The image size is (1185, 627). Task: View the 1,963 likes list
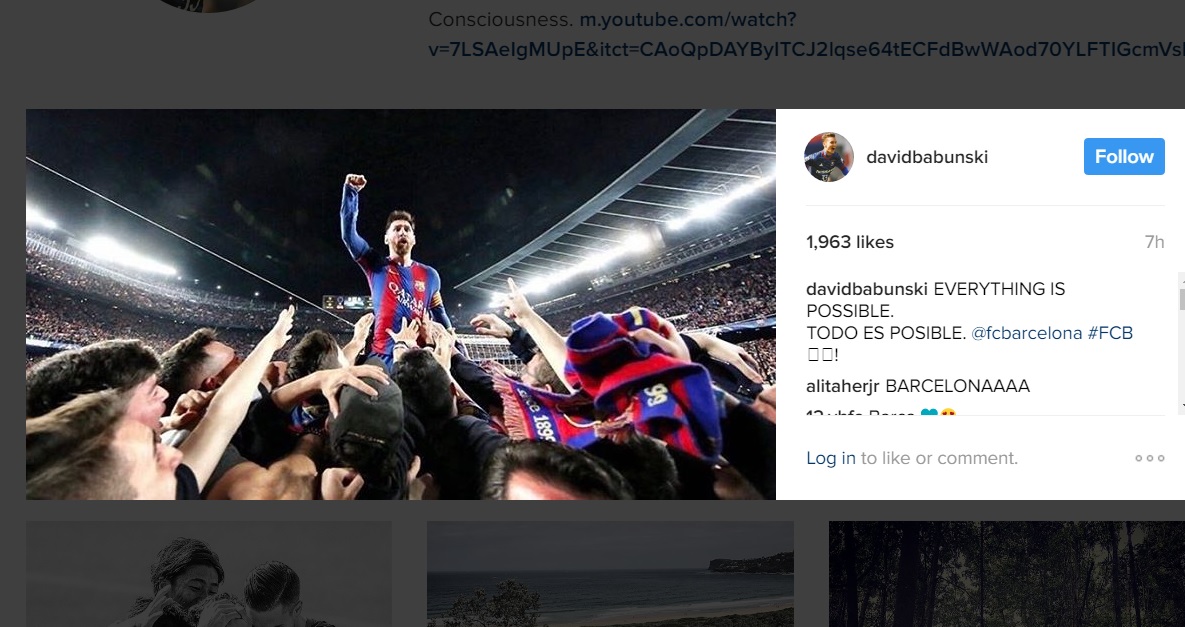click(850, 242)
